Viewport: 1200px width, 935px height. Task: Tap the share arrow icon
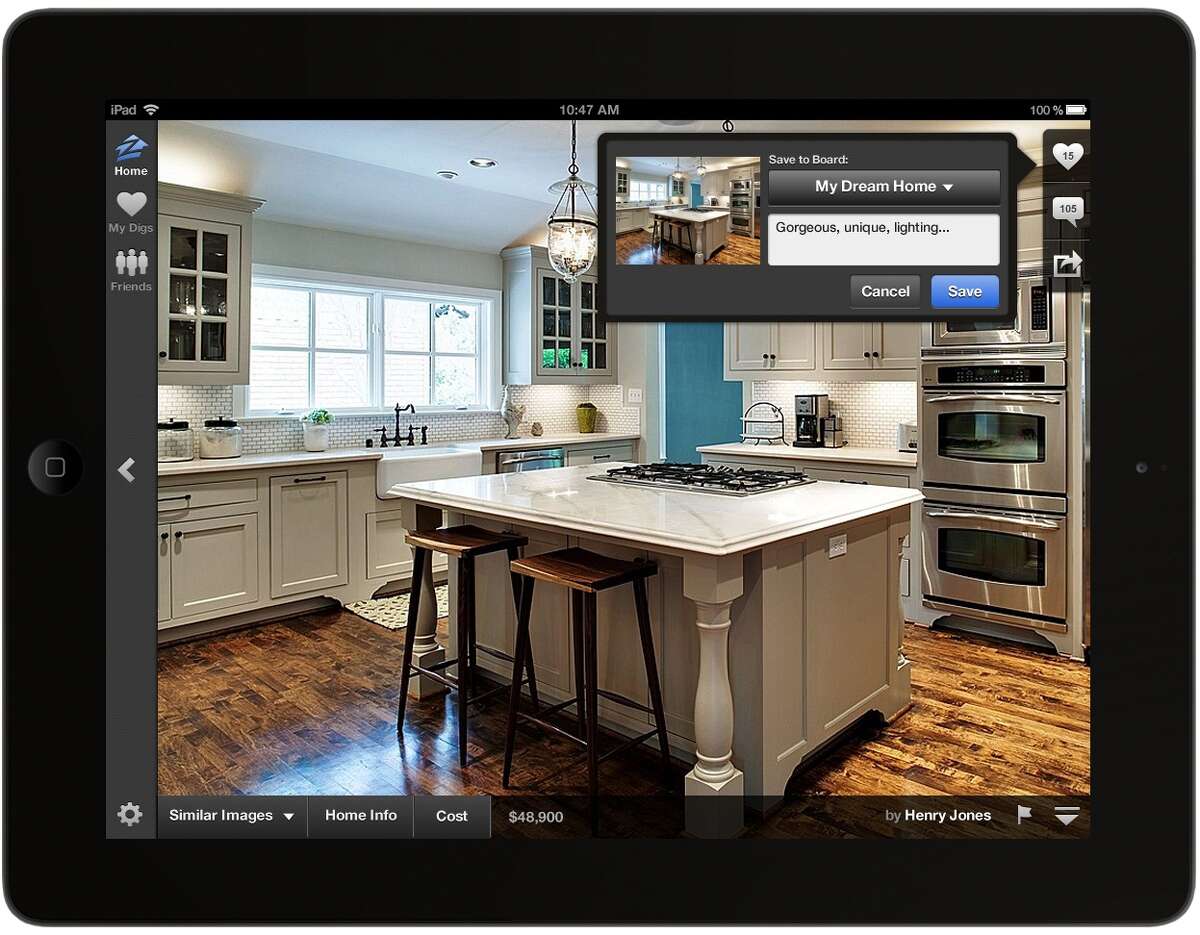point(1068,262)
